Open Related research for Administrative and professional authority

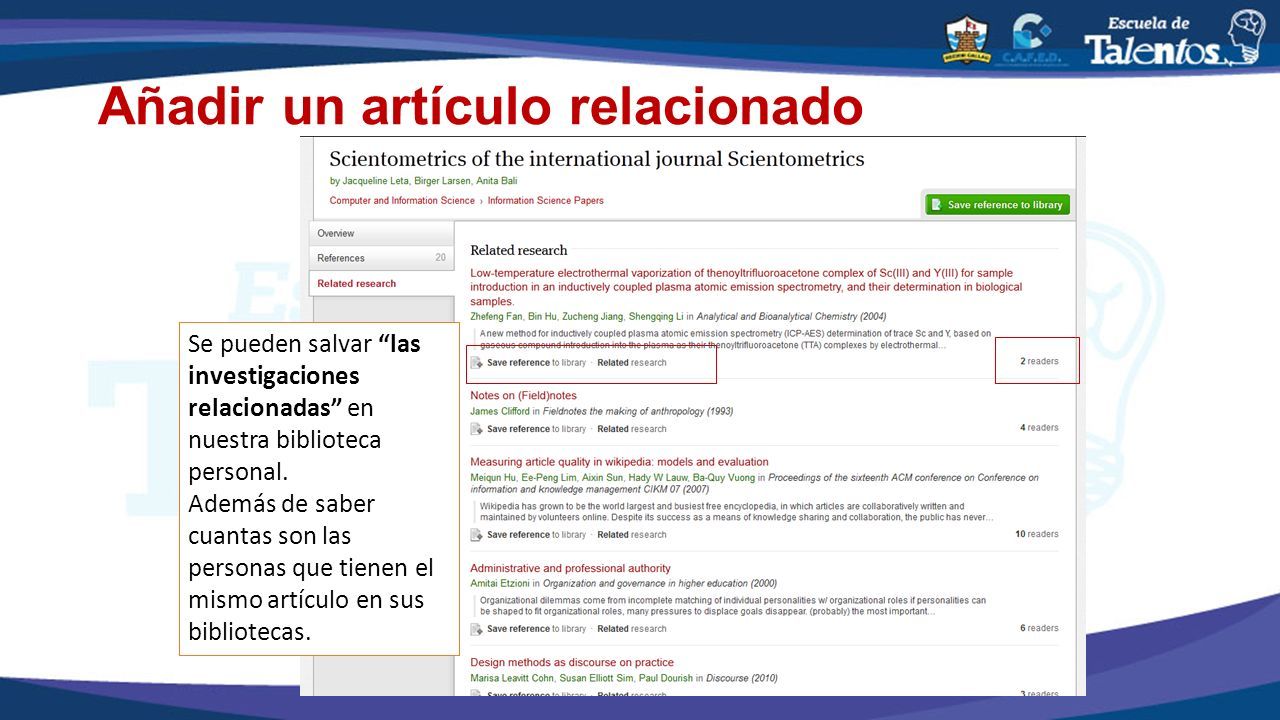[631, 629]
